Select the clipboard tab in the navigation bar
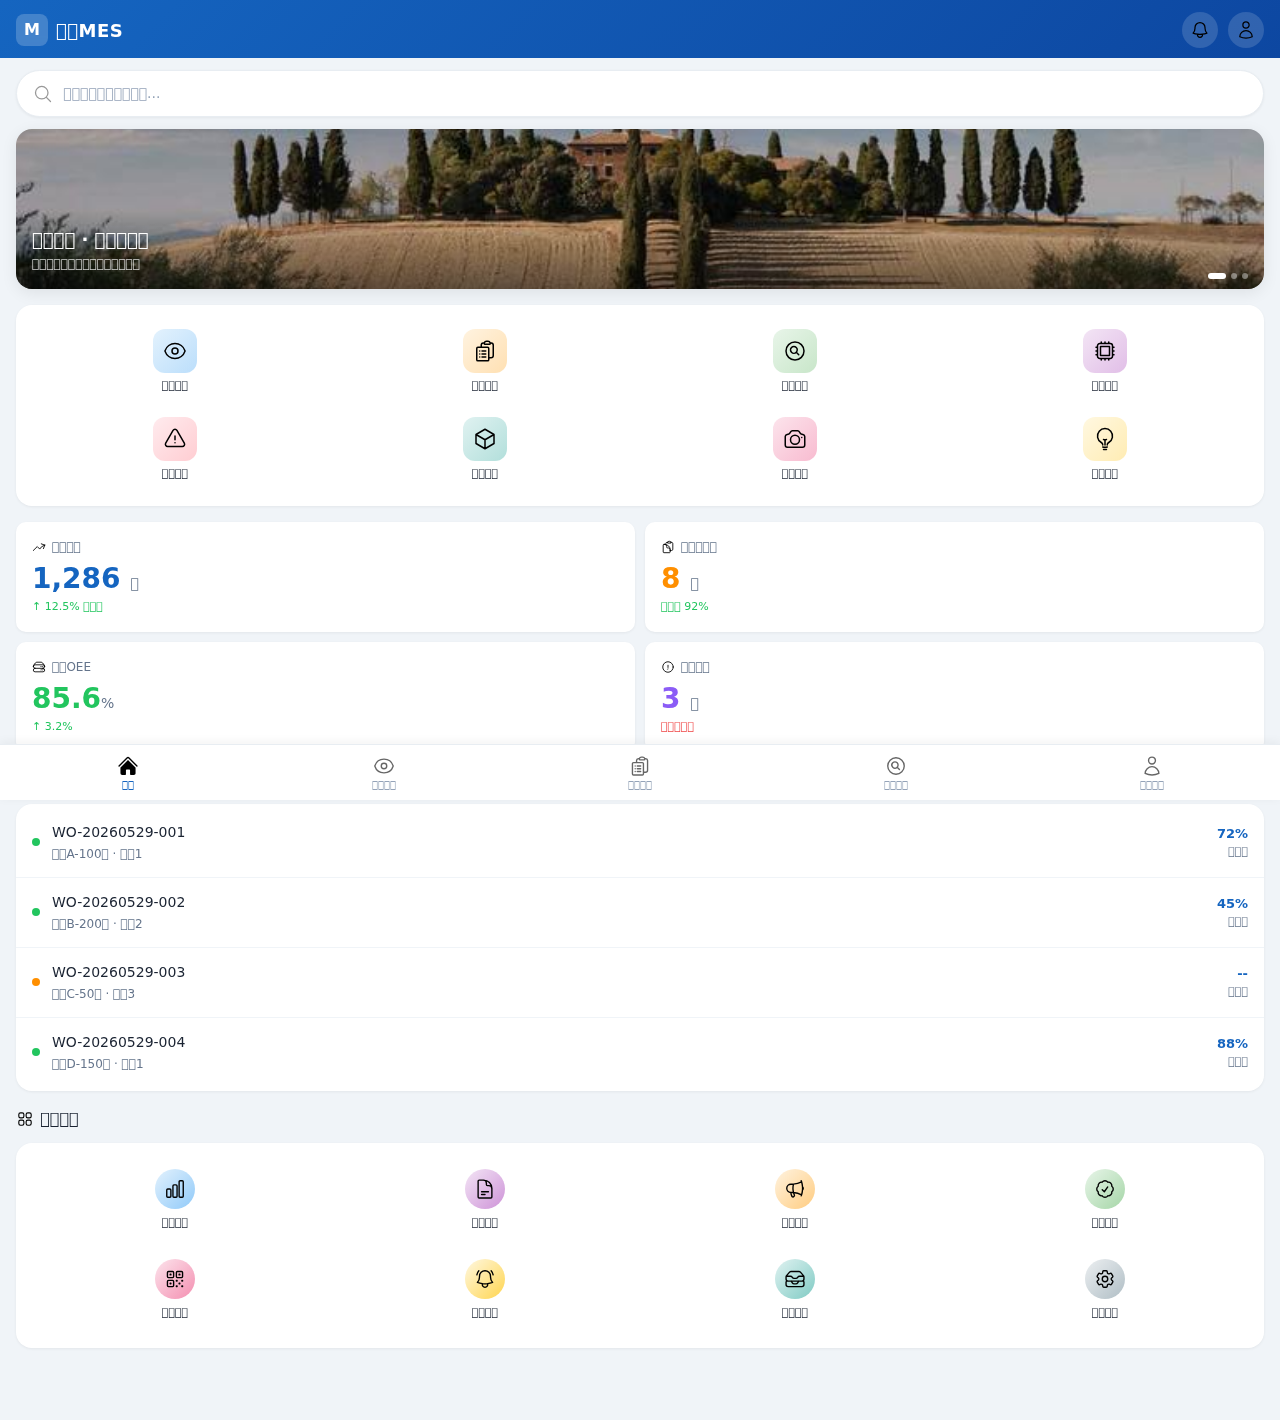This screenshot has width=1280, height=1420. click(640, 773)
